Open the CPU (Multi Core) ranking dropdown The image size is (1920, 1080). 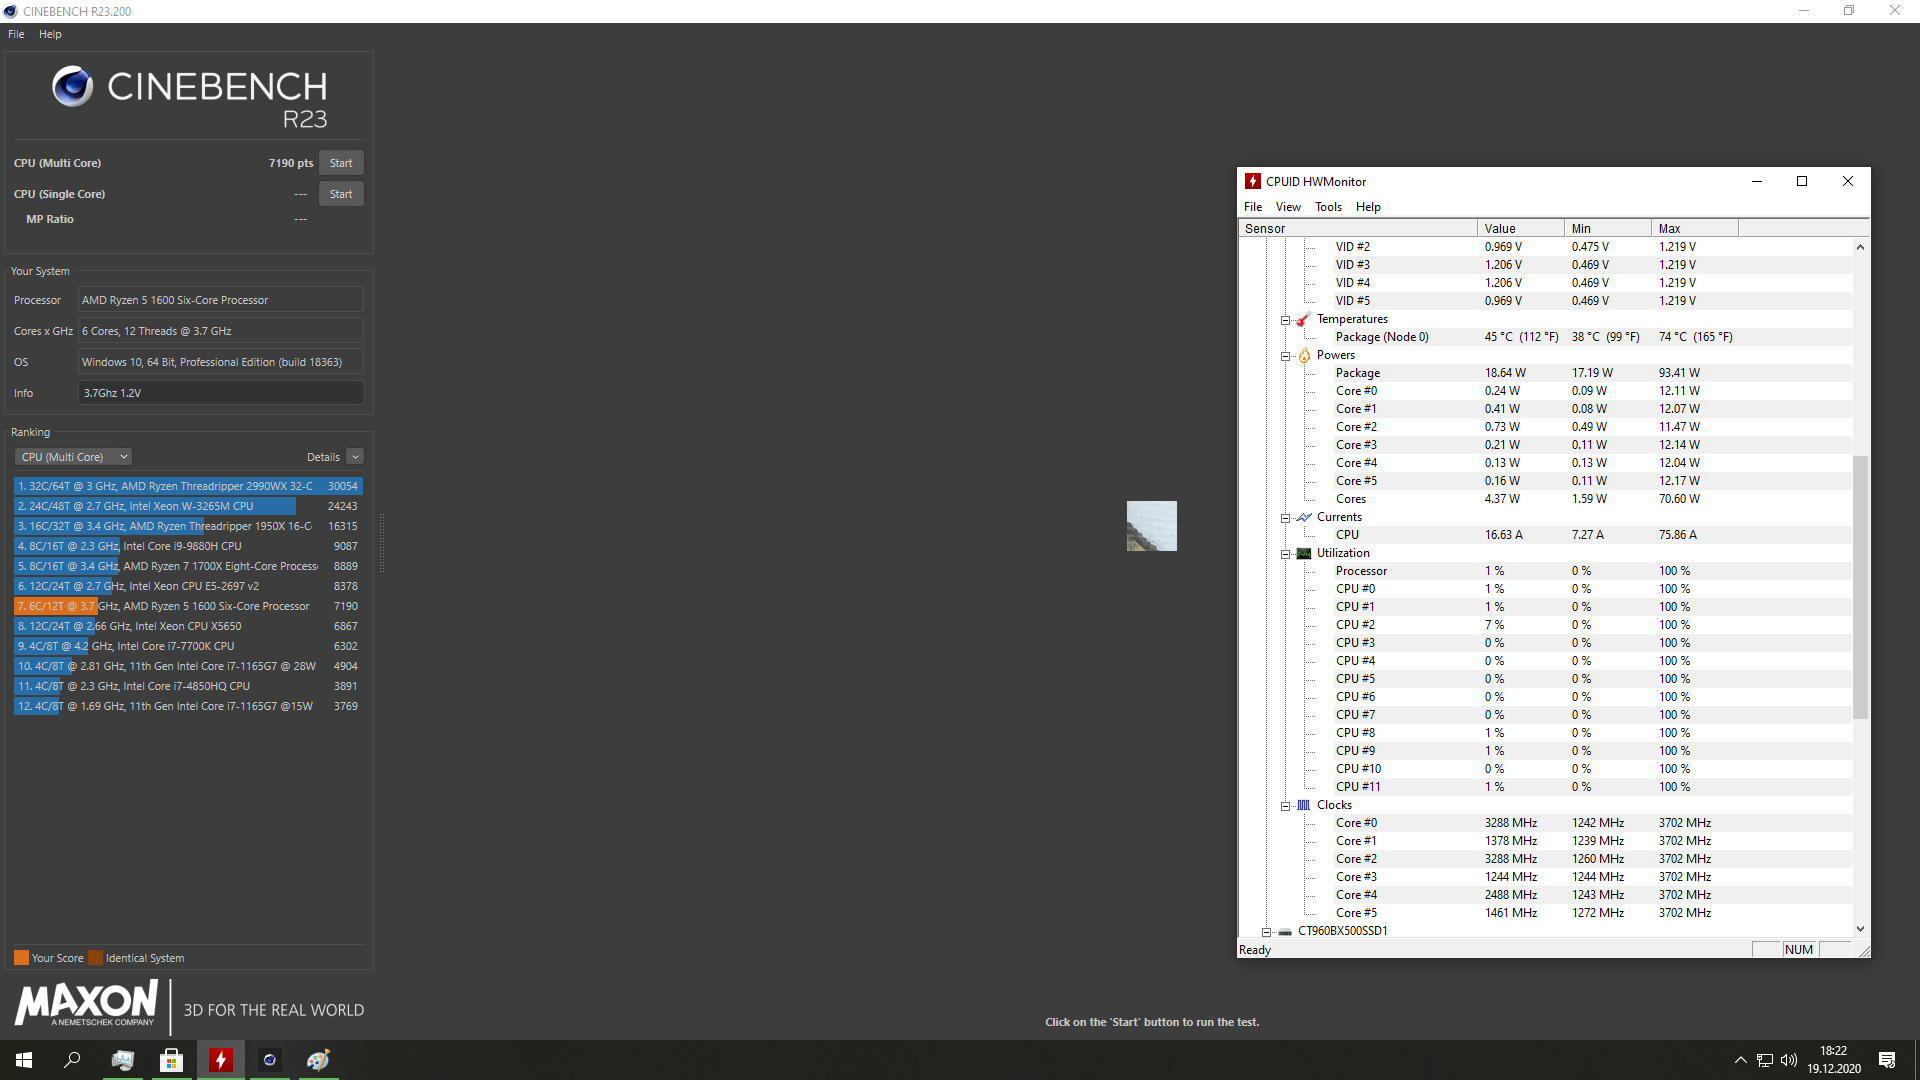74,457
